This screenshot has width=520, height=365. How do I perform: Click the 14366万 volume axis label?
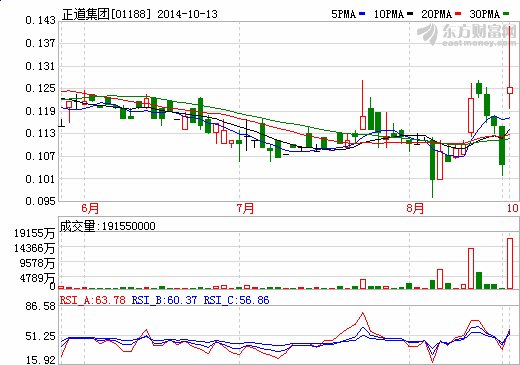point(34,248)
